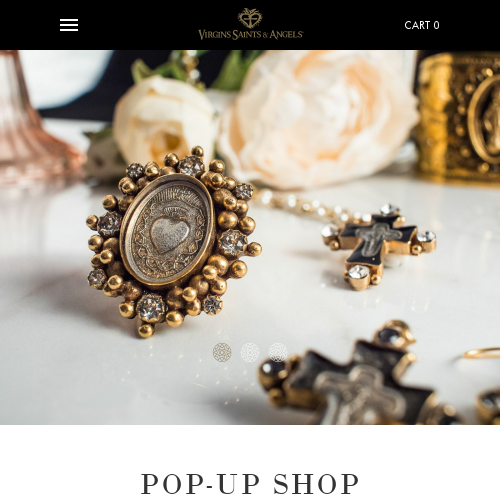Click the sacred heart ring in banner

click(173, 242)
